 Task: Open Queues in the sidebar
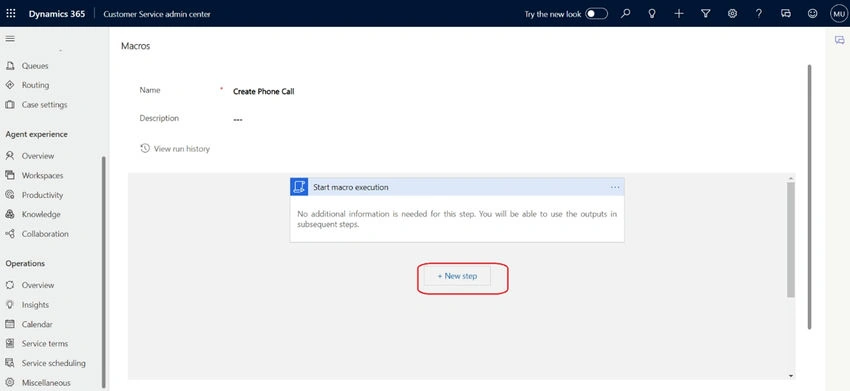35,66
